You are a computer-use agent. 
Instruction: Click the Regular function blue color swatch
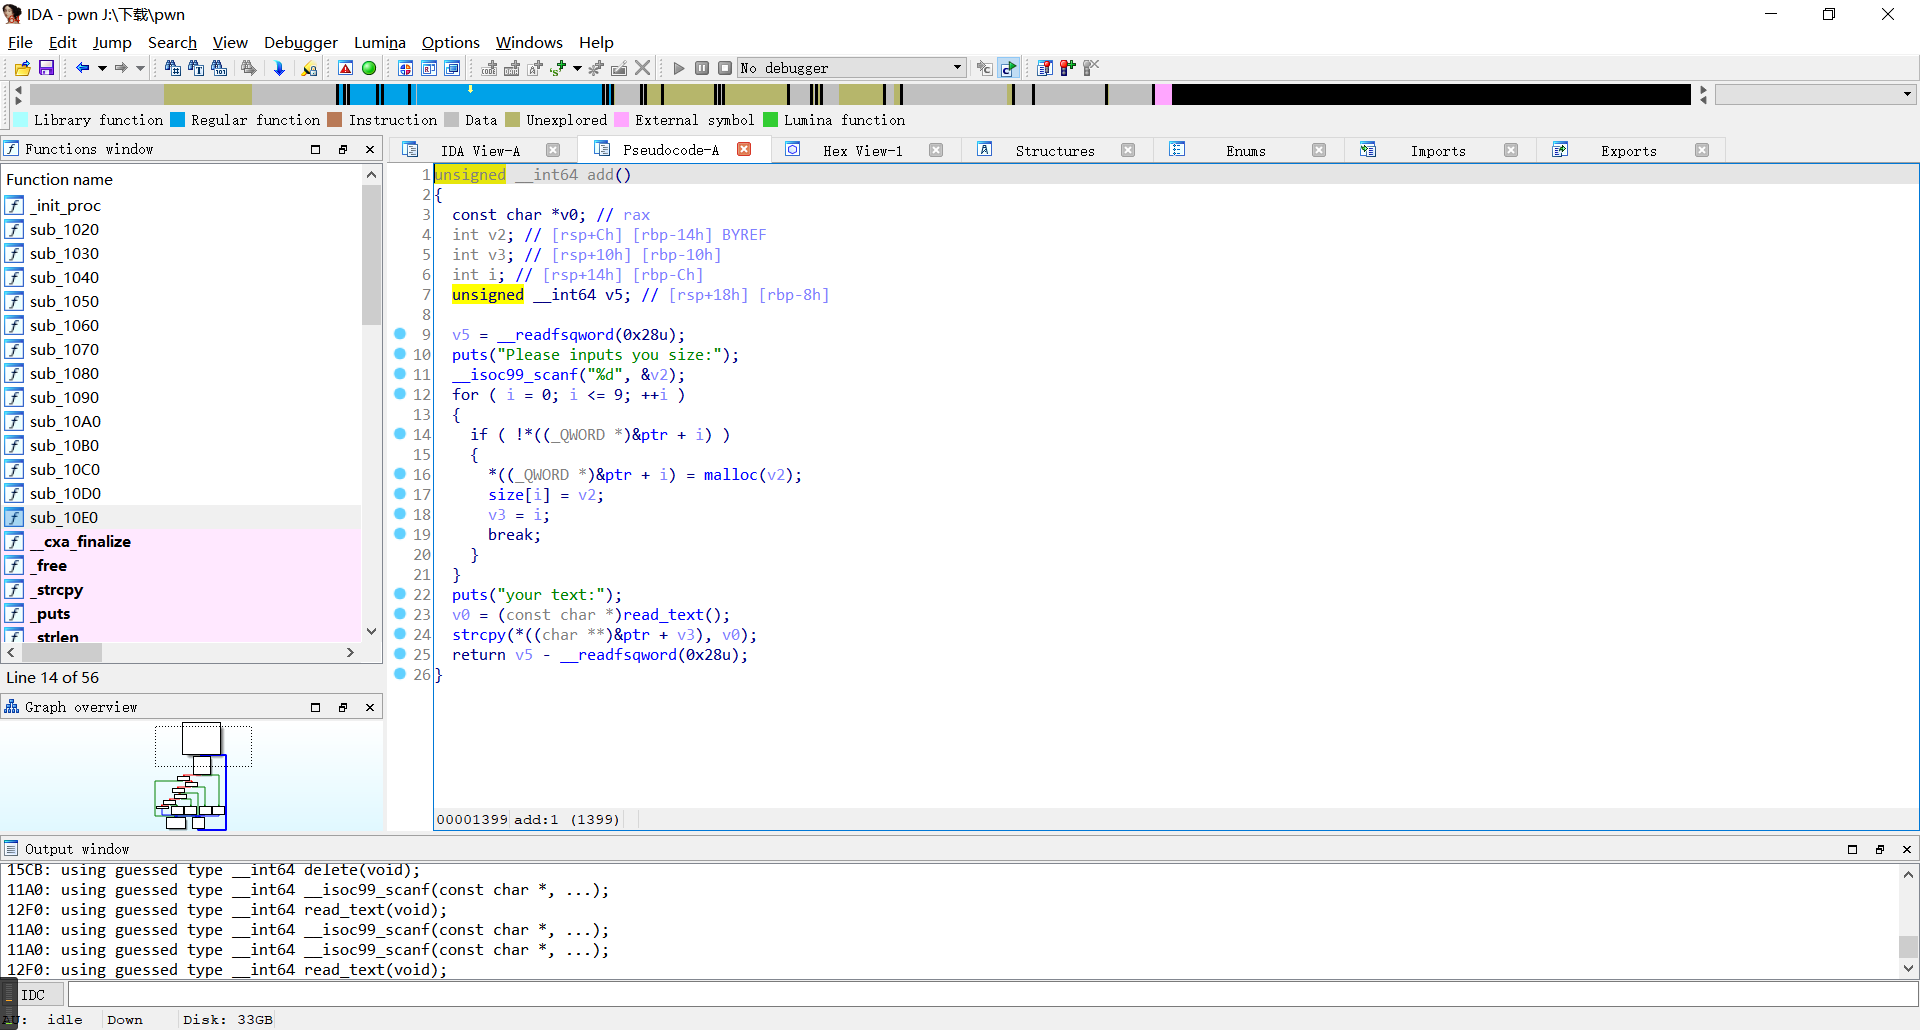click(x=177, y=120)
